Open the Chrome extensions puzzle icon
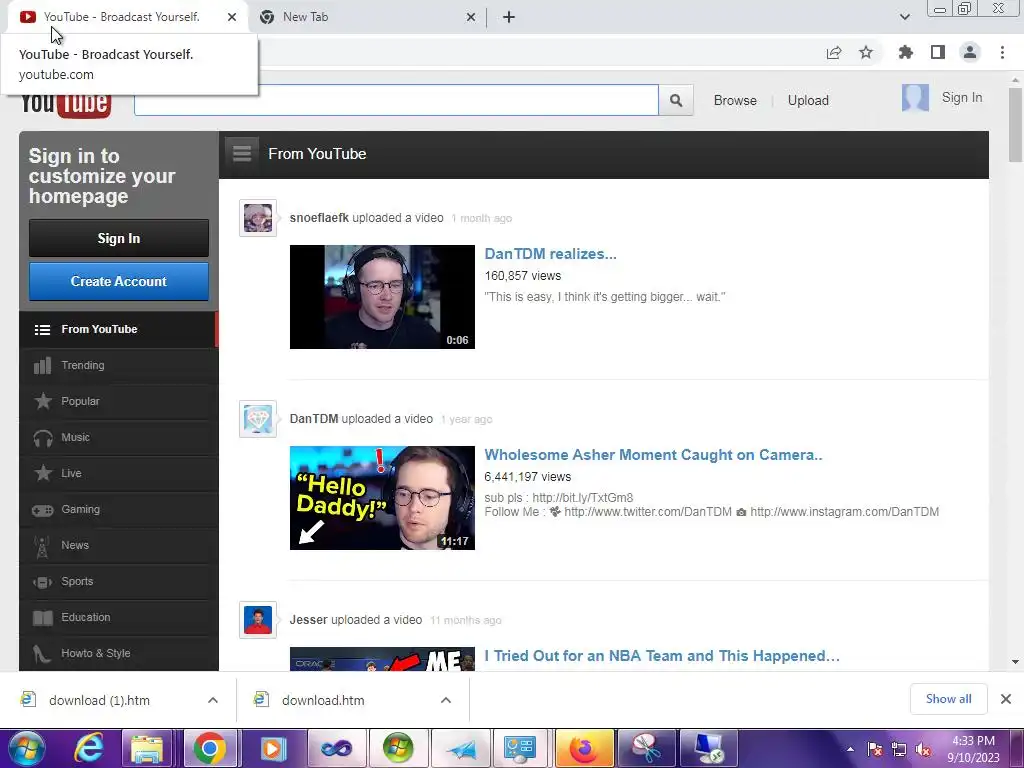This screenshot has height=768, width=1024. pos(906,53)
